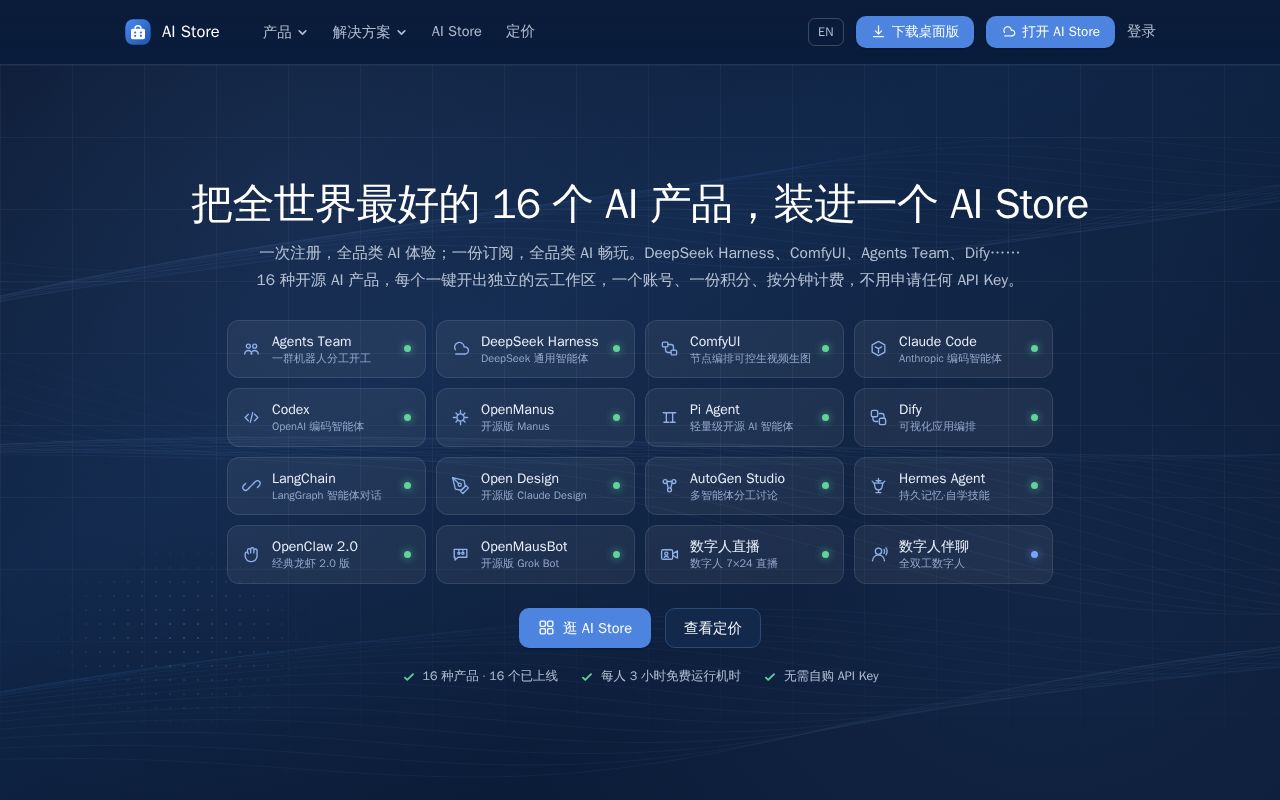Select the ComfyUI card title

click(x=715, y=342)
